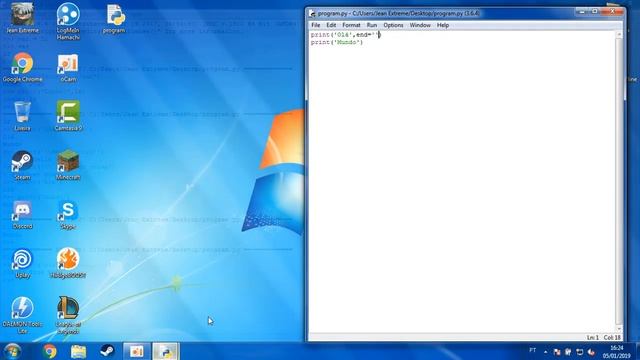Minimize the IDLE program.py window
640x360 pixels.
coord(582,12)
